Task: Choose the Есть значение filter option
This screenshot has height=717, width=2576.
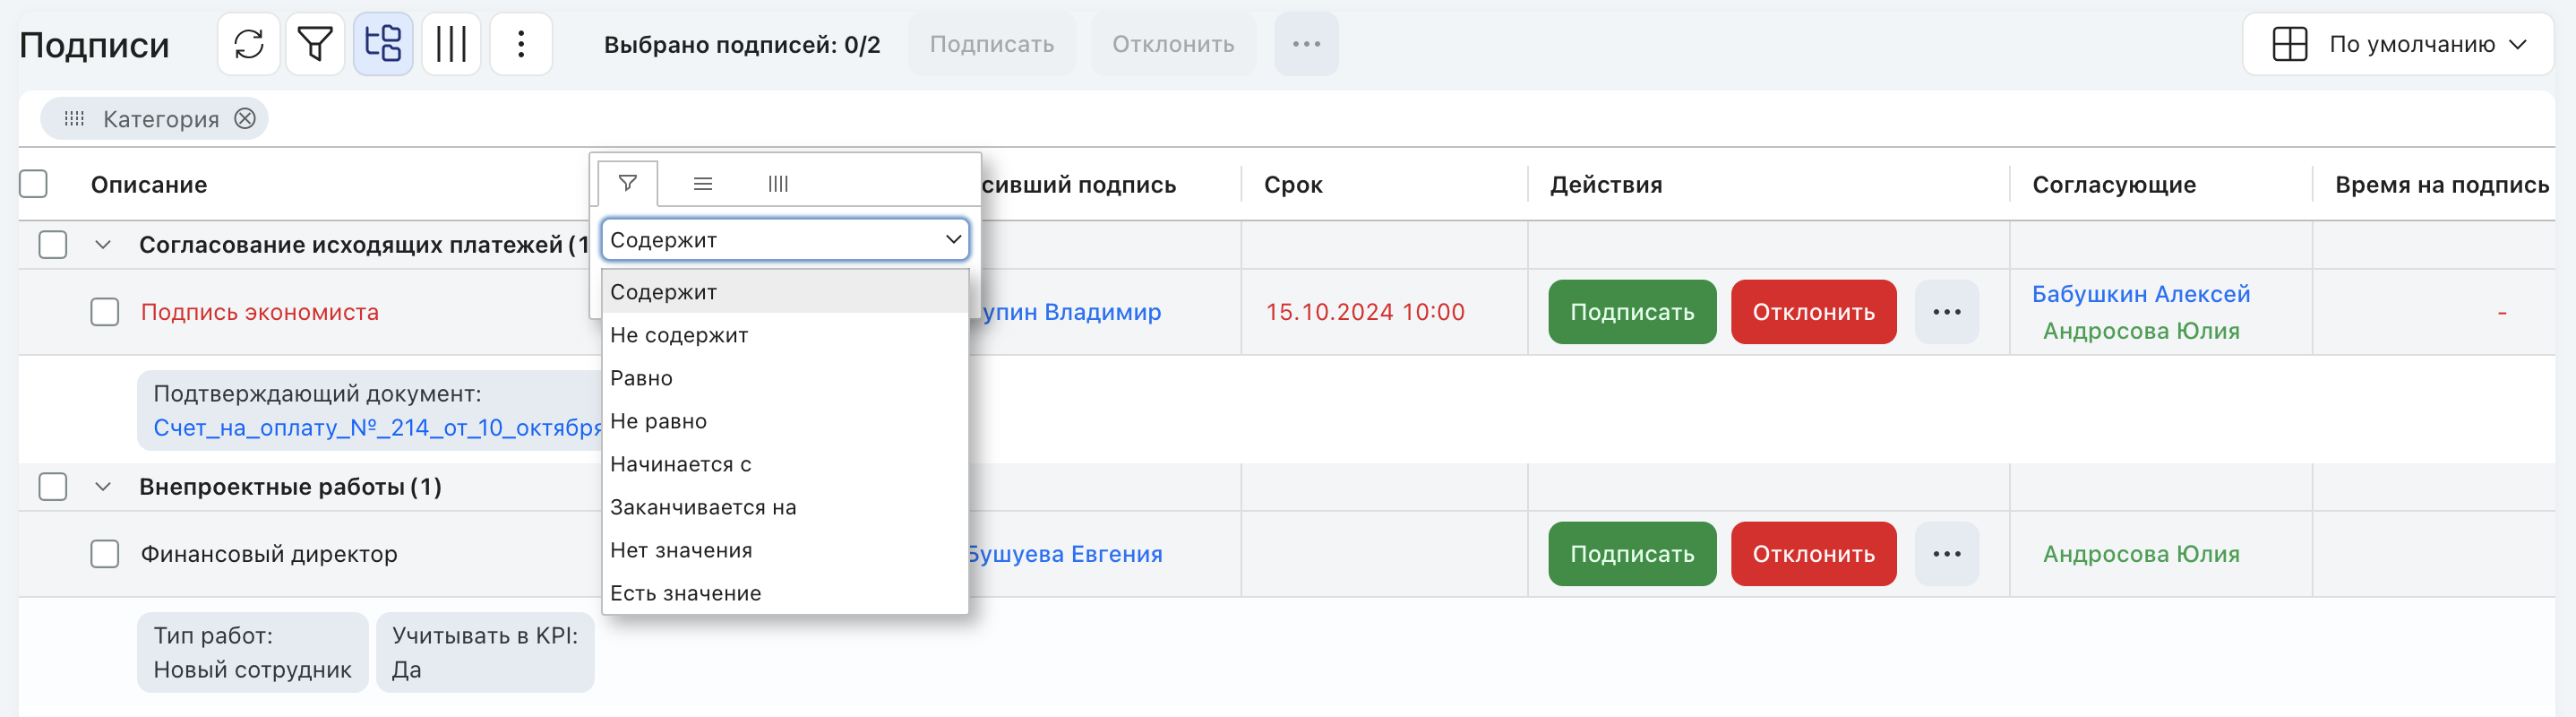Action: point(785,593)
